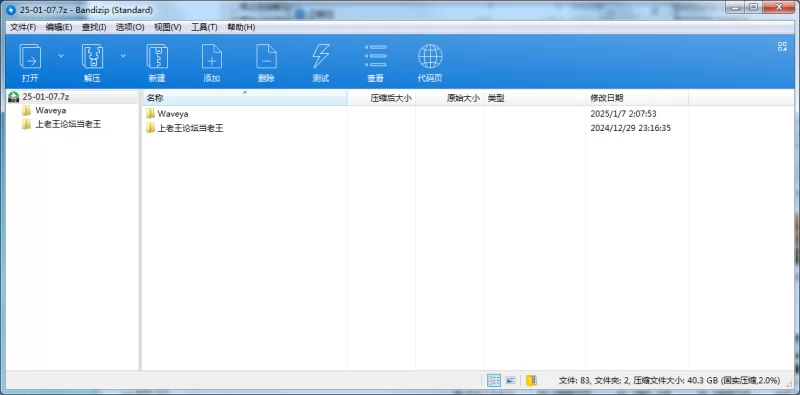
Task: Sort by the 类型 column header
Action: click(x=534, y=98)
